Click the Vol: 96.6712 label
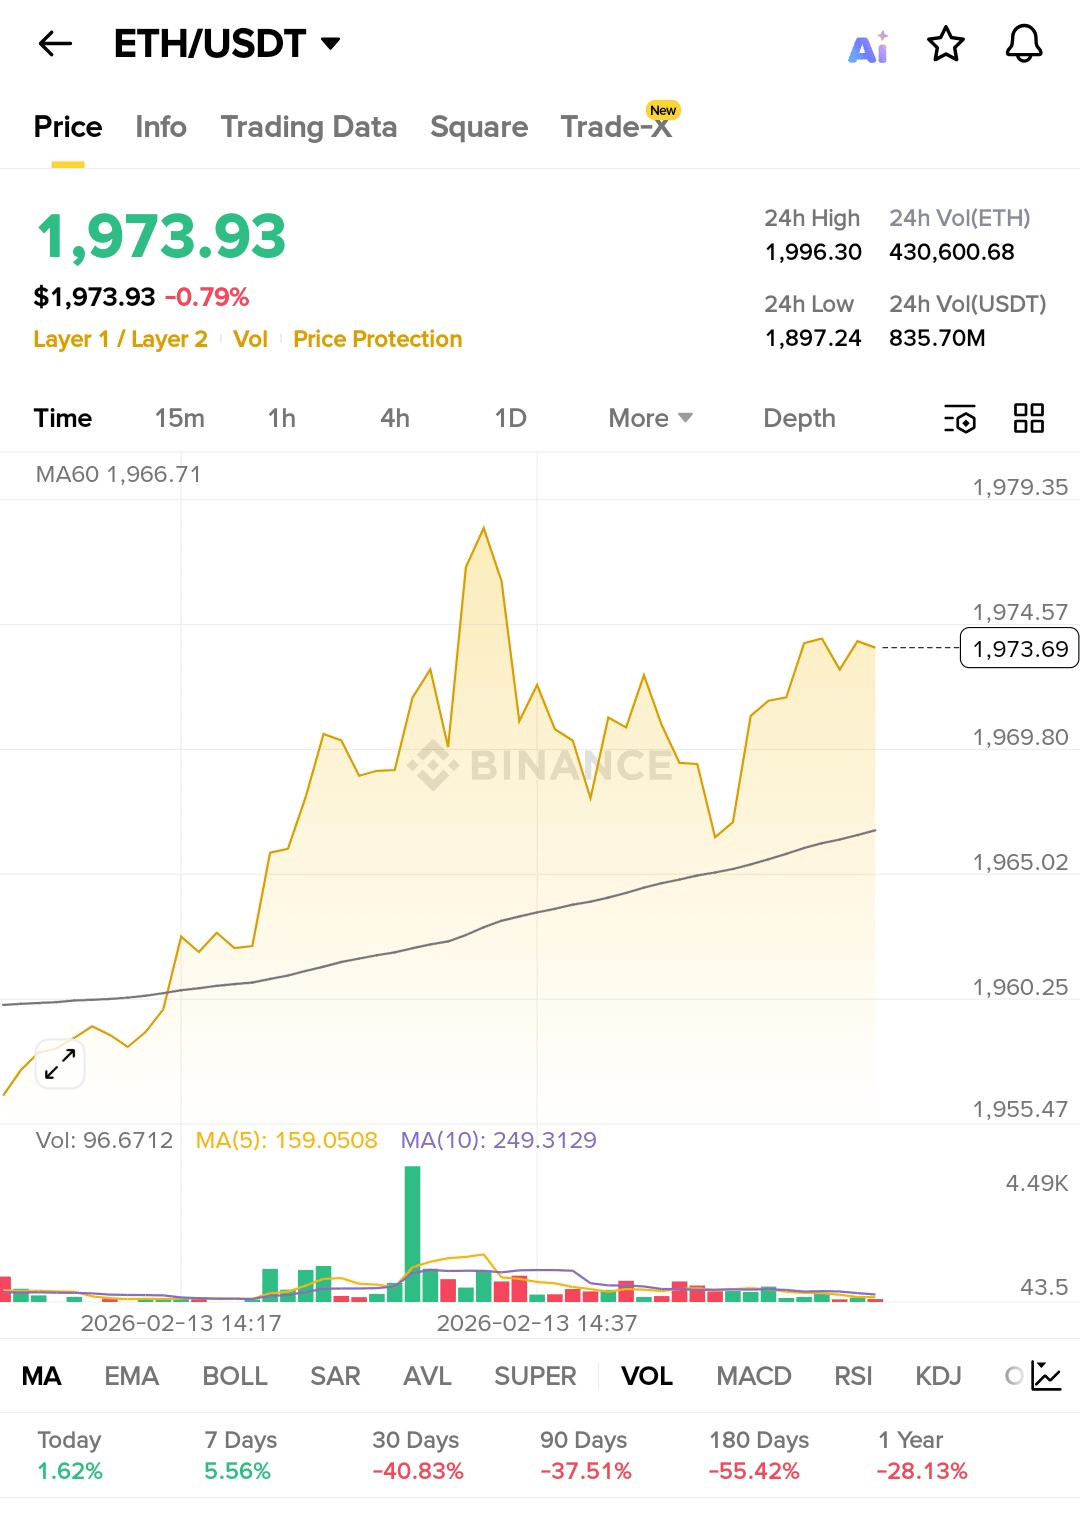1080x1514 pixels. click(x=104, y=1140)
